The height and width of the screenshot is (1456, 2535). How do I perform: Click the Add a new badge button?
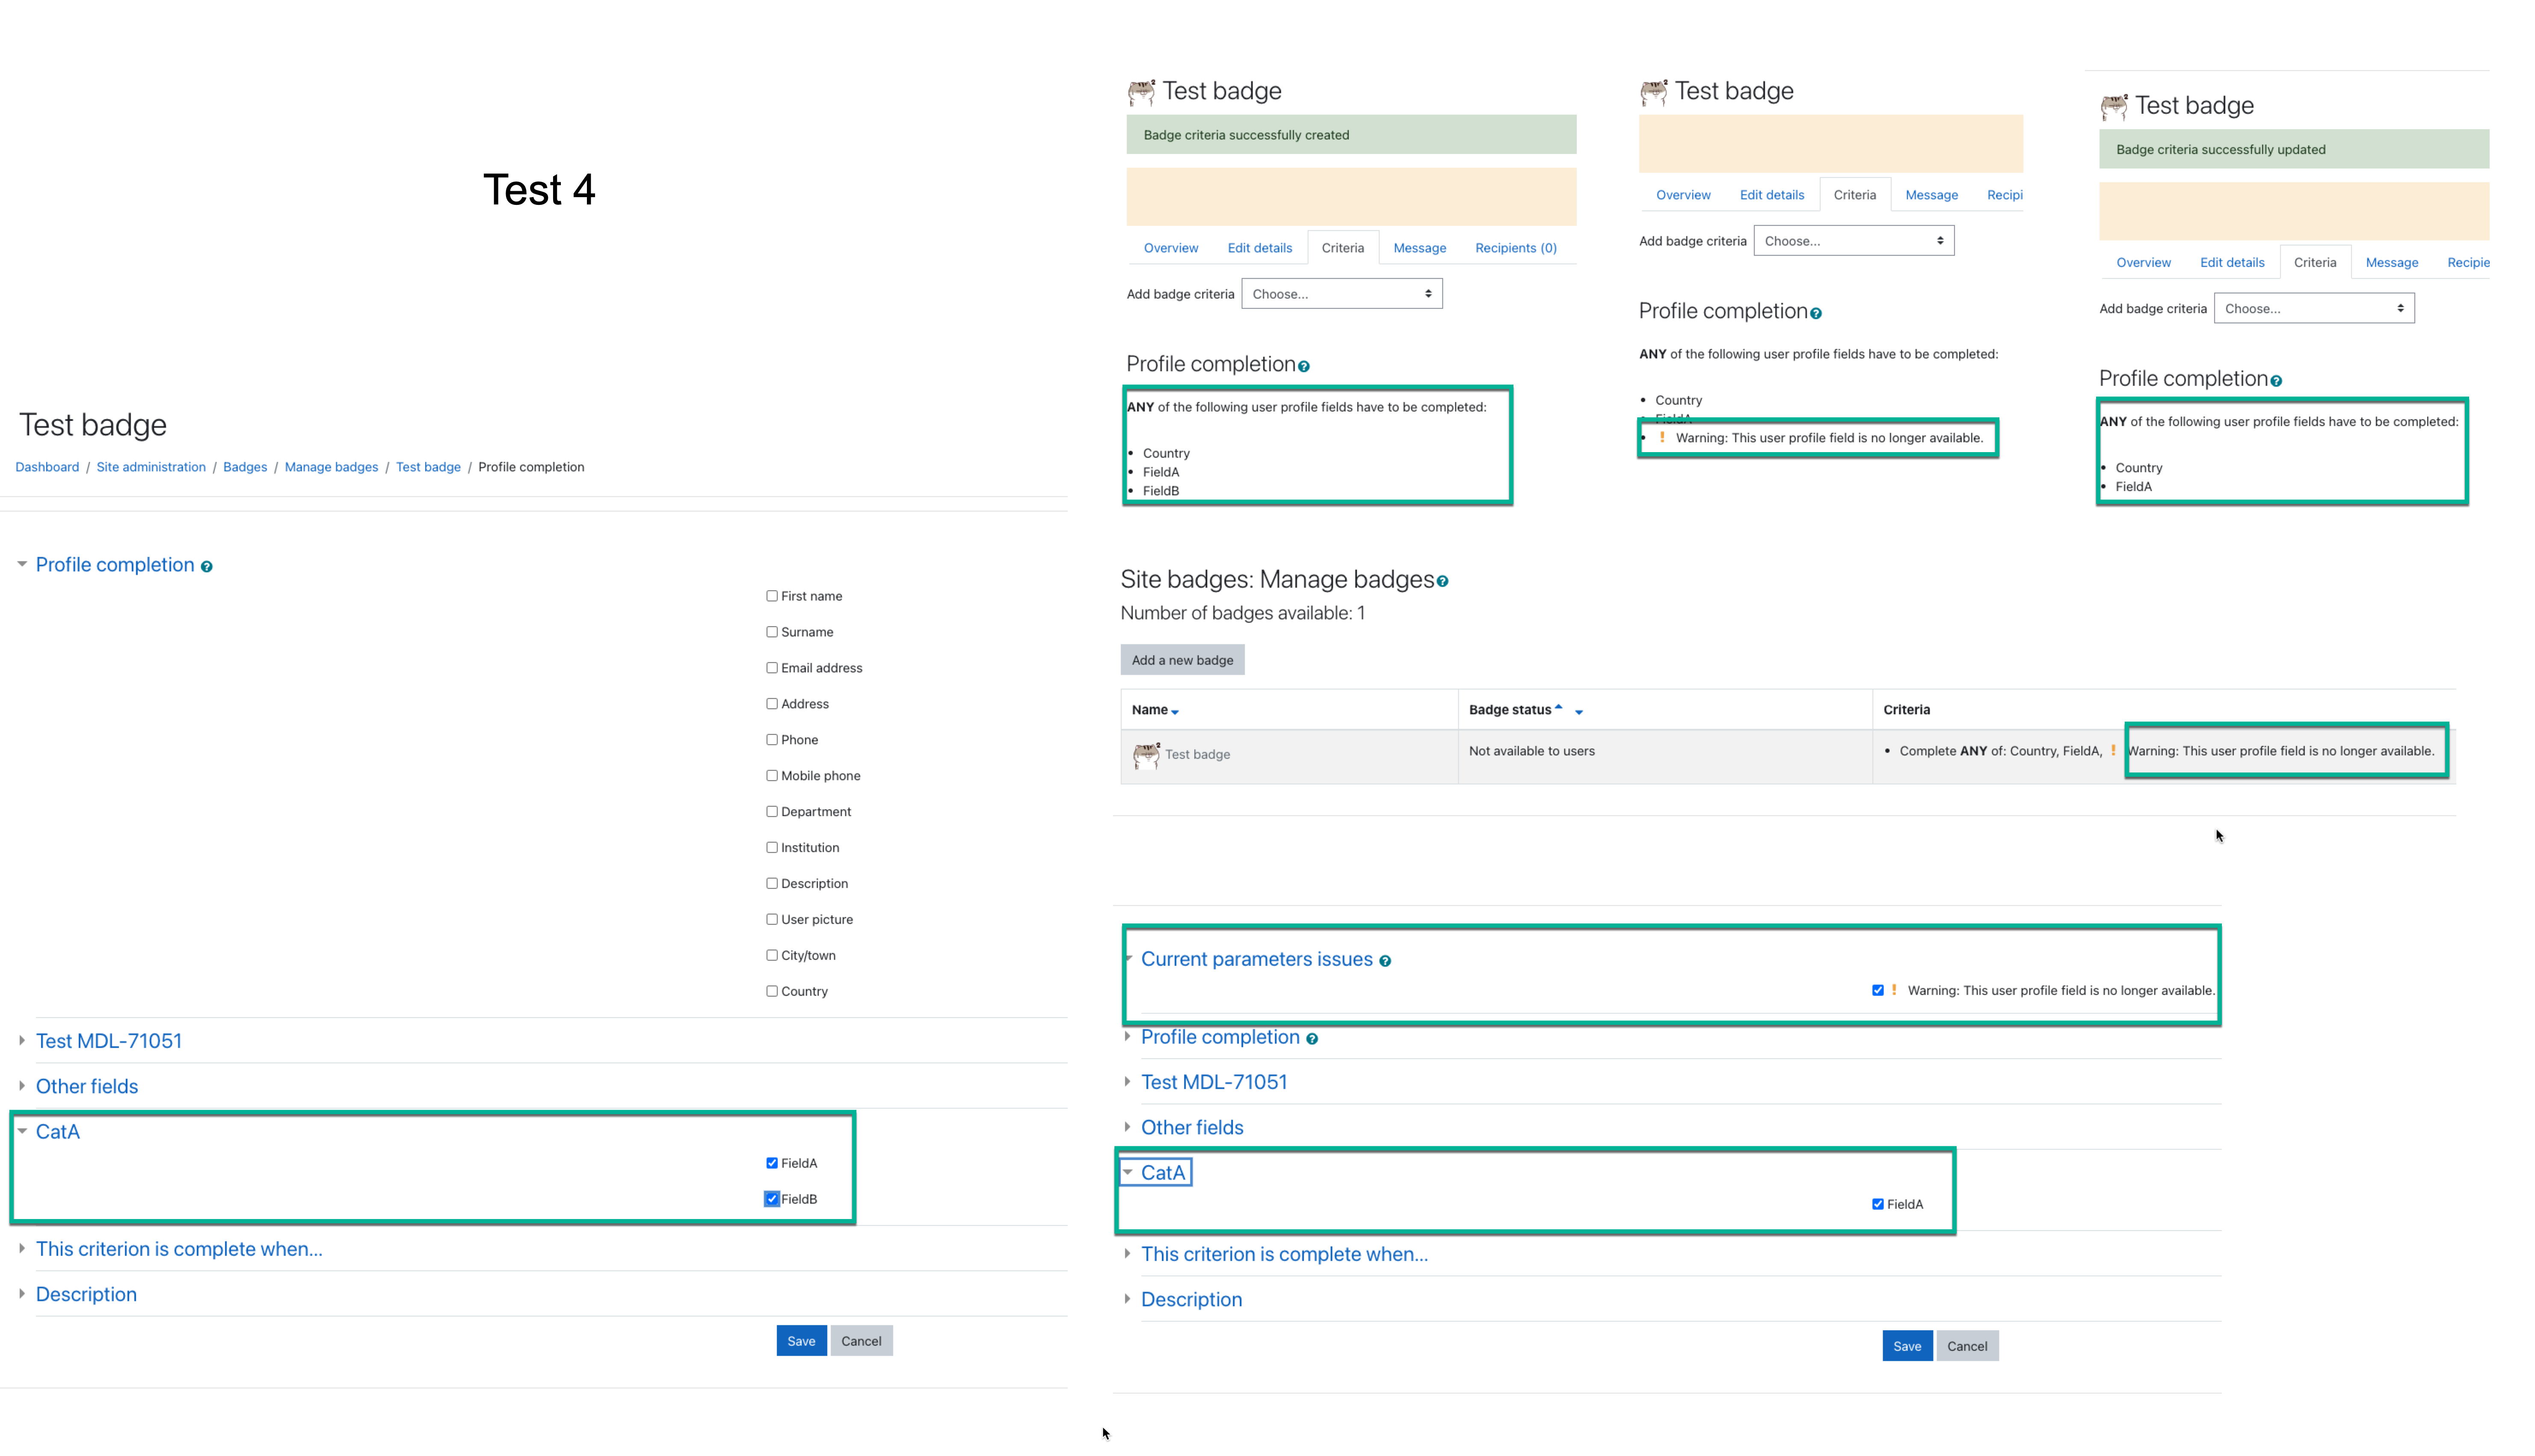pos(1182,660)
